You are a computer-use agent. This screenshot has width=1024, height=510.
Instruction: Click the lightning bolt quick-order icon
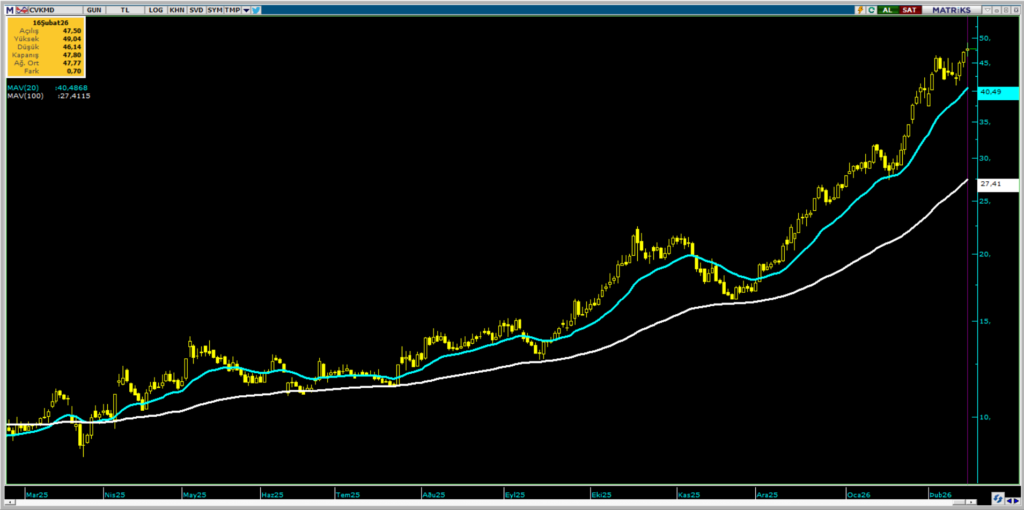[859, 9]
